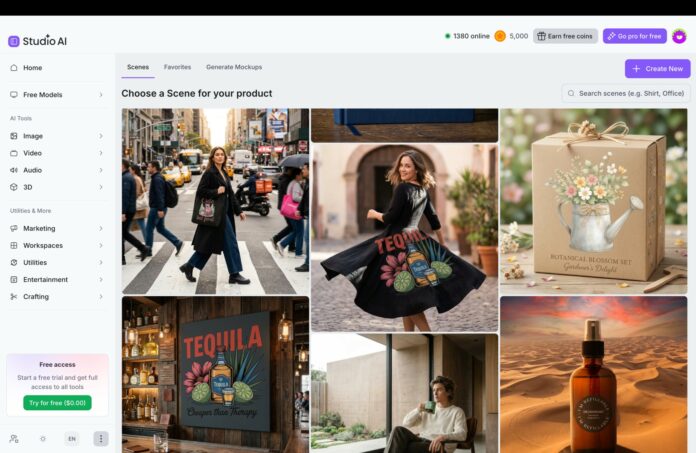Screen dimensions: 696x453
Task: Switch to the Scenes tab
Action: point(138,67)
